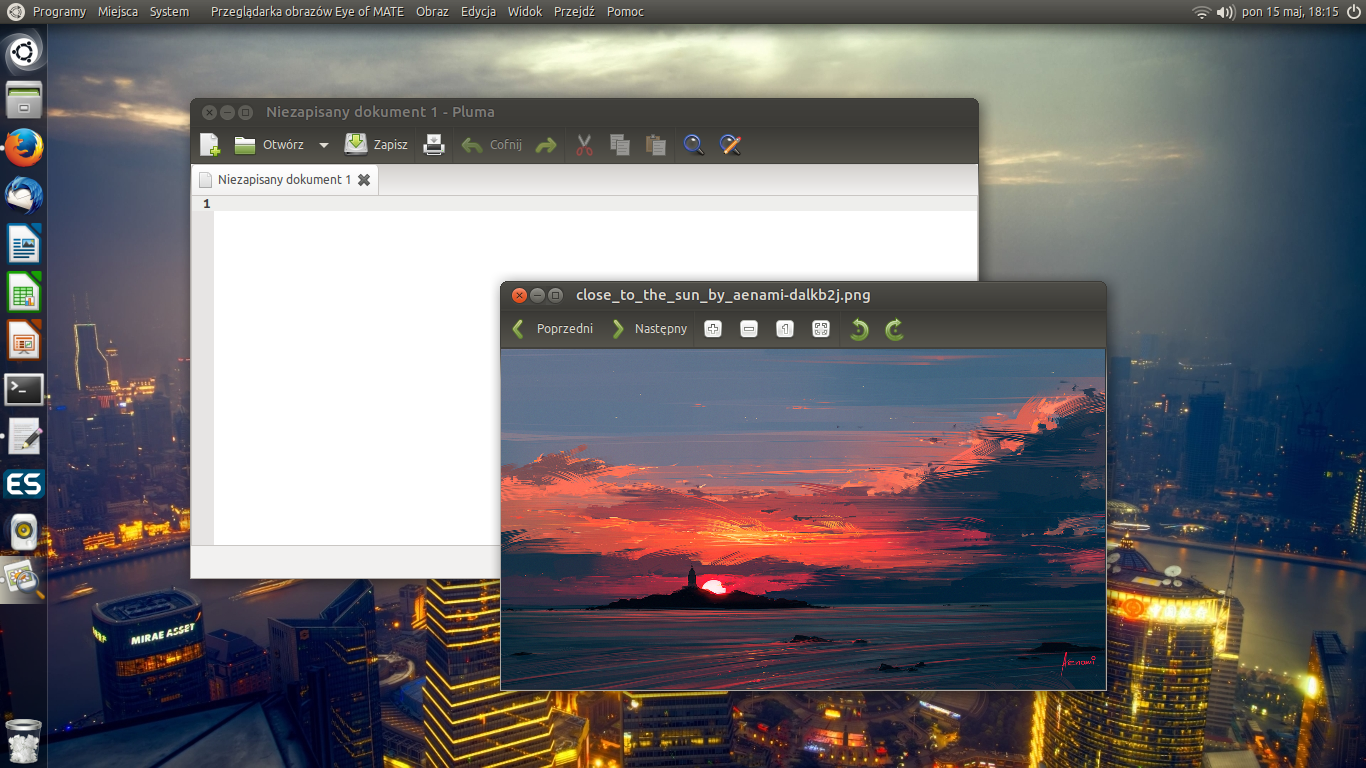Open the Programy menu
Screen dimensions: 1366x768
(x=59, y=12)
